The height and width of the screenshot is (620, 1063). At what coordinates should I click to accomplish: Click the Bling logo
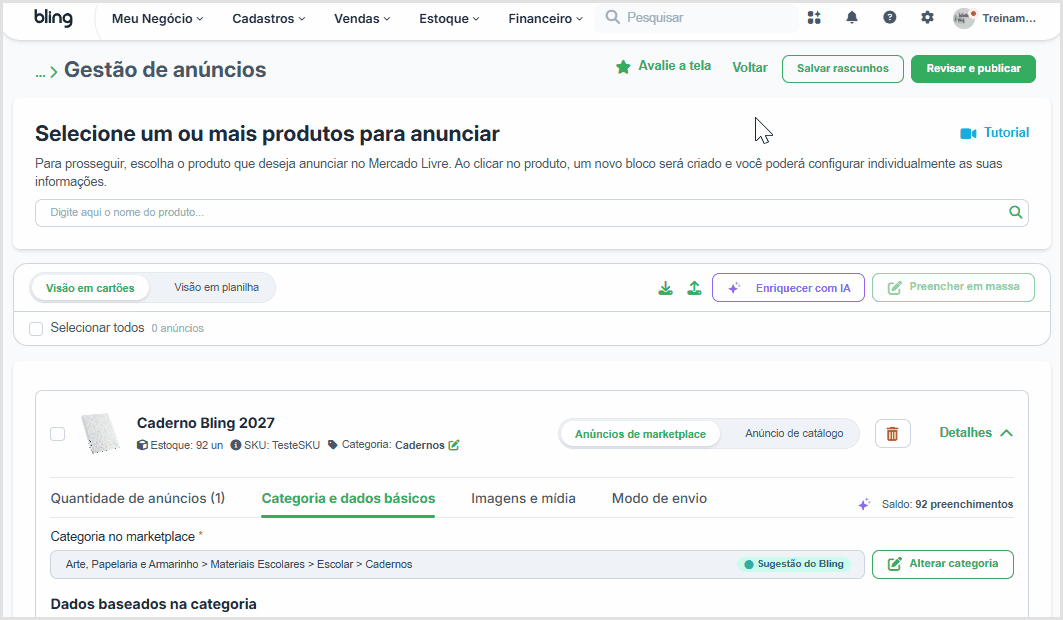point(54,18)
